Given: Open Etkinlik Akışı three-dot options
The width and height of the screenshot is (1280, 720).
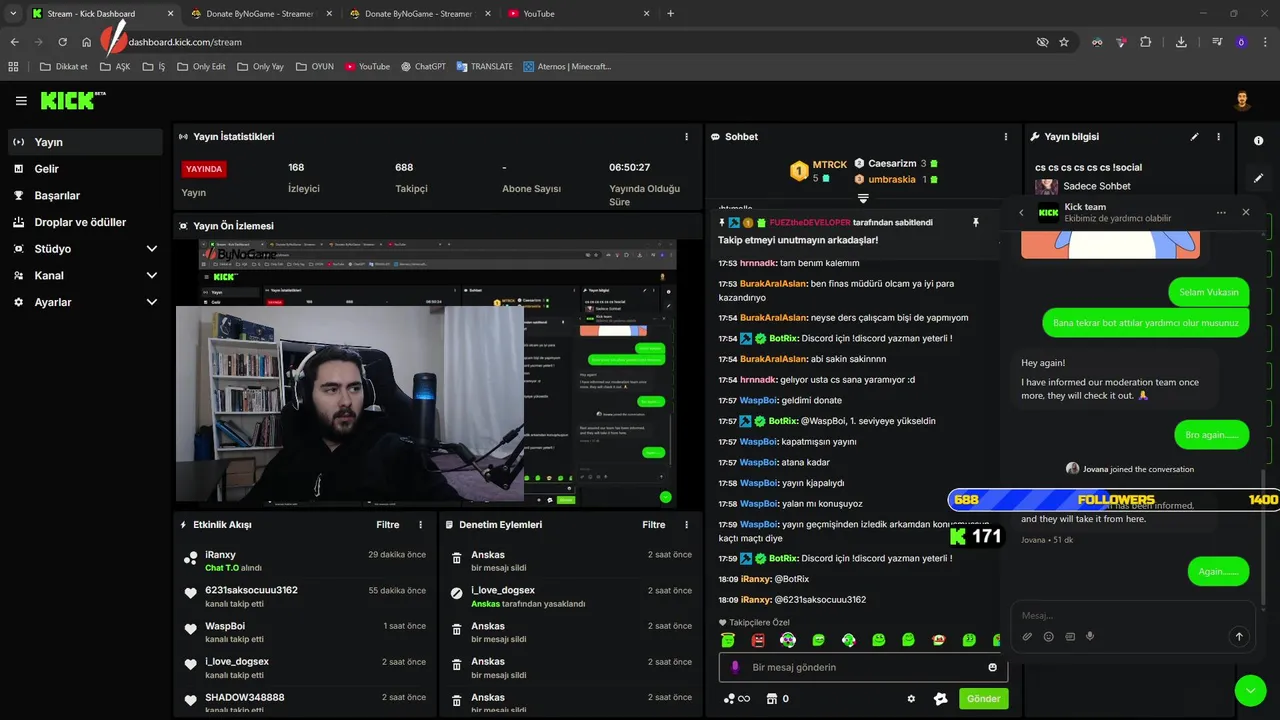Looking at the screenshot, I should tap(420, 525).
